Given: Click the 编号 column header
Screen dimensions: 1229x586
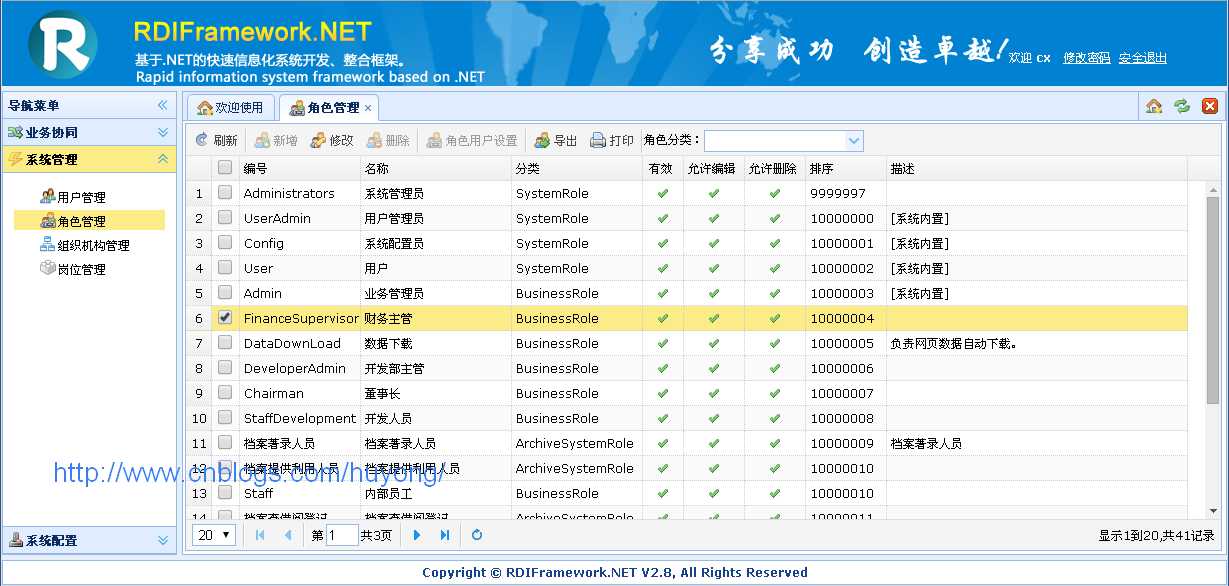Looking at the screenshot, I should (x=299, y=168).
